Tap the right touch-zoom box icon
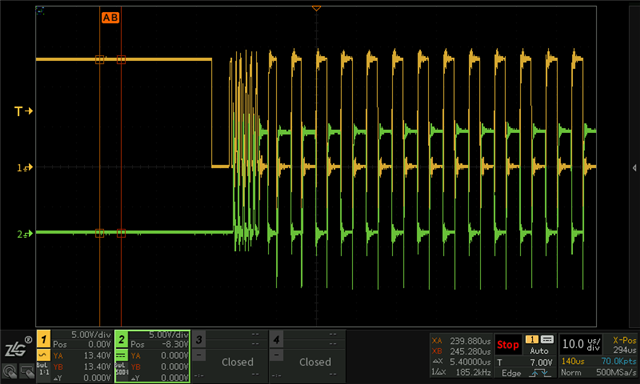The image size is (640, 384). click(27, 371)
